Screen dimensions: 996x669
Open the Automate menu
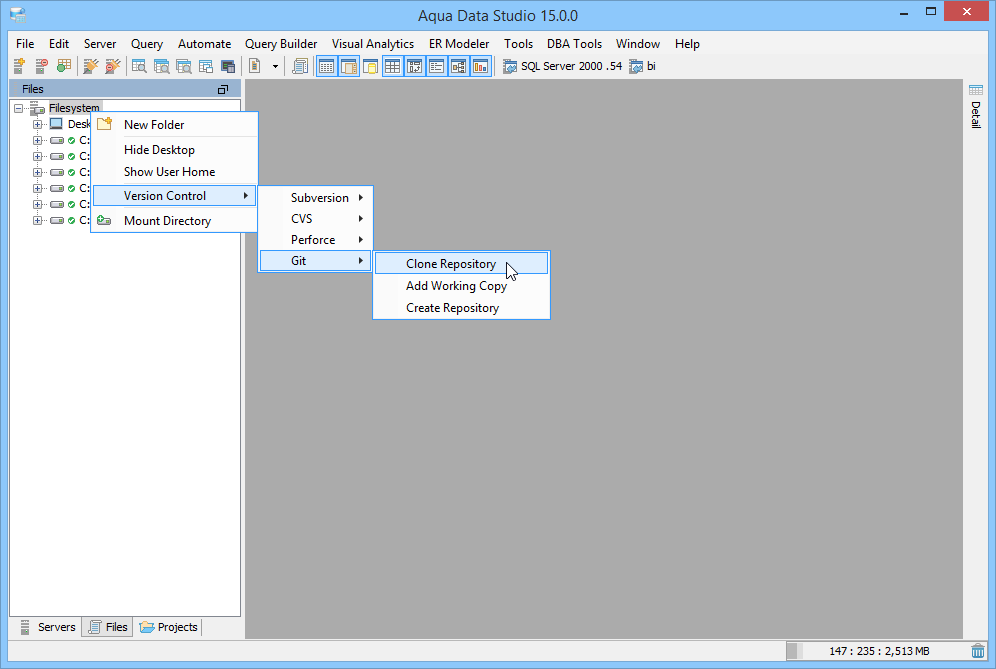[205, 44]
